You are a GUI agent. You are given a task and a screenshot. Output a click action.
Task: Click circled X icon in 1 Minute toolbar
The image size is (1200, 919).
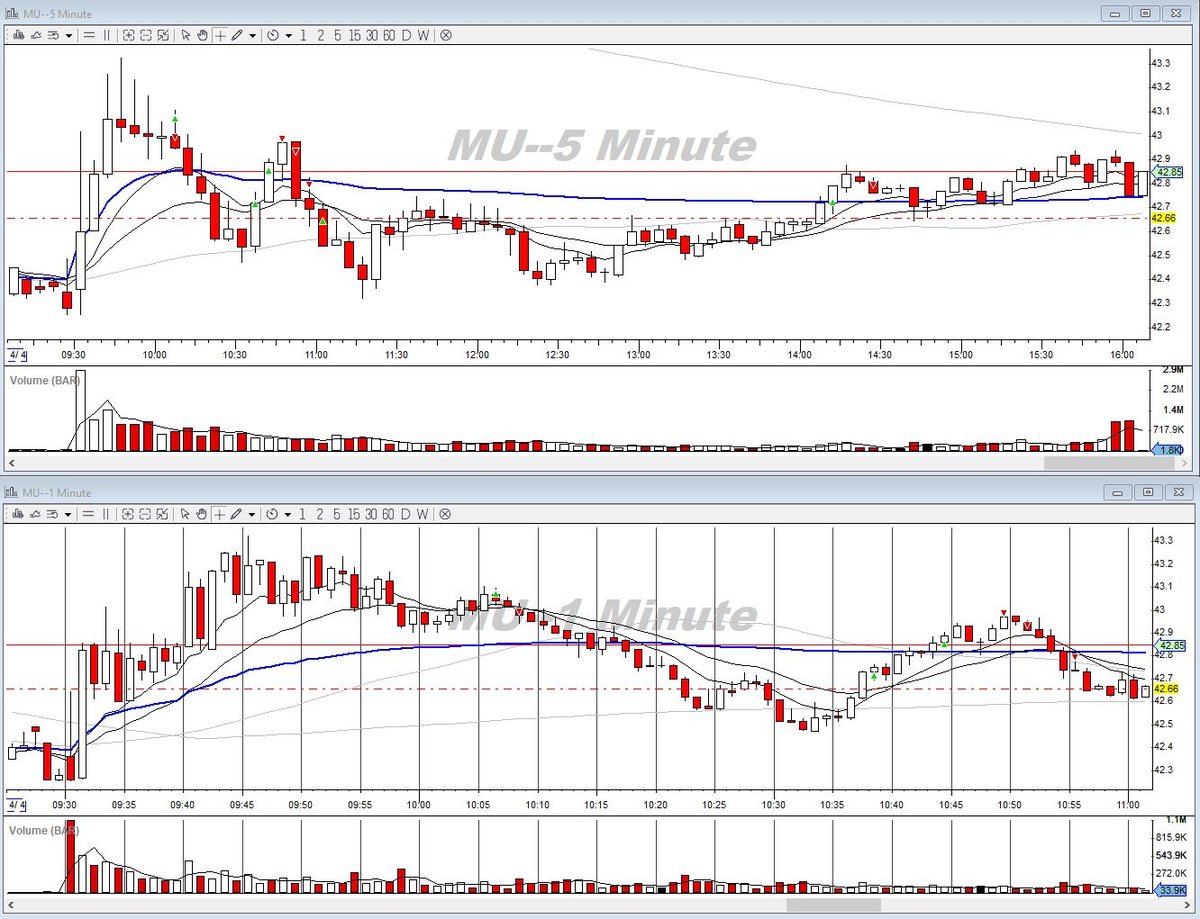pyautogui.click(x=445, y=513)
